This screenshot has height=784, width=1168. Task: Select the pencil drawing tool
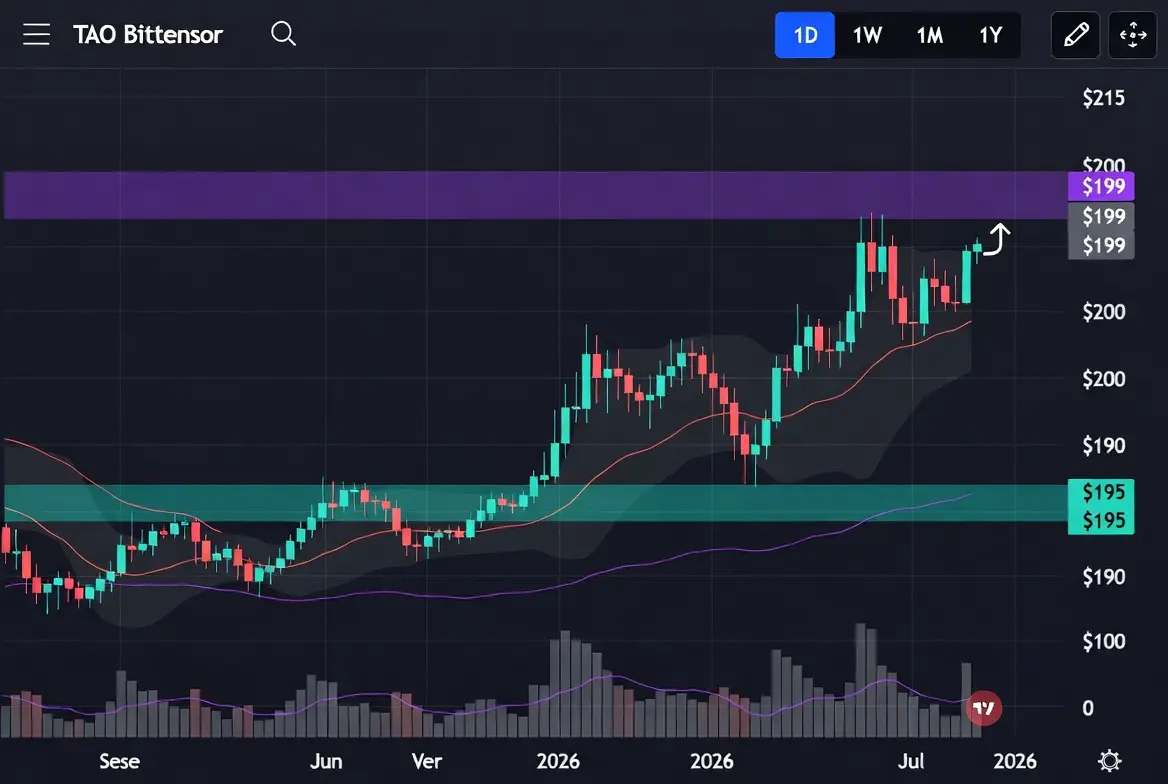[1076, 35]
